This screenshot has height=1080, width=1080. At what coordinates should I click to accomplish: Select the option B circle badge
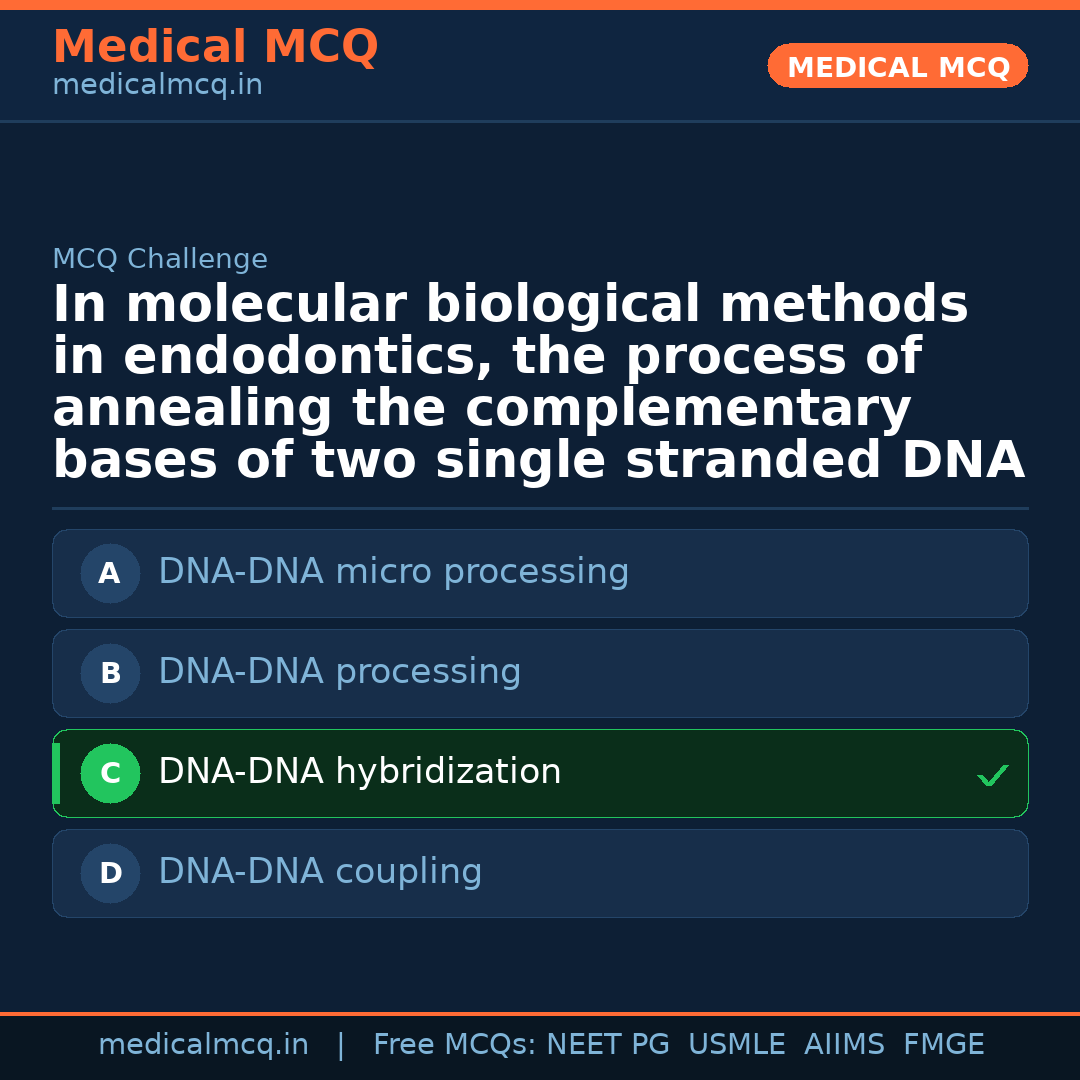[110, 673]
